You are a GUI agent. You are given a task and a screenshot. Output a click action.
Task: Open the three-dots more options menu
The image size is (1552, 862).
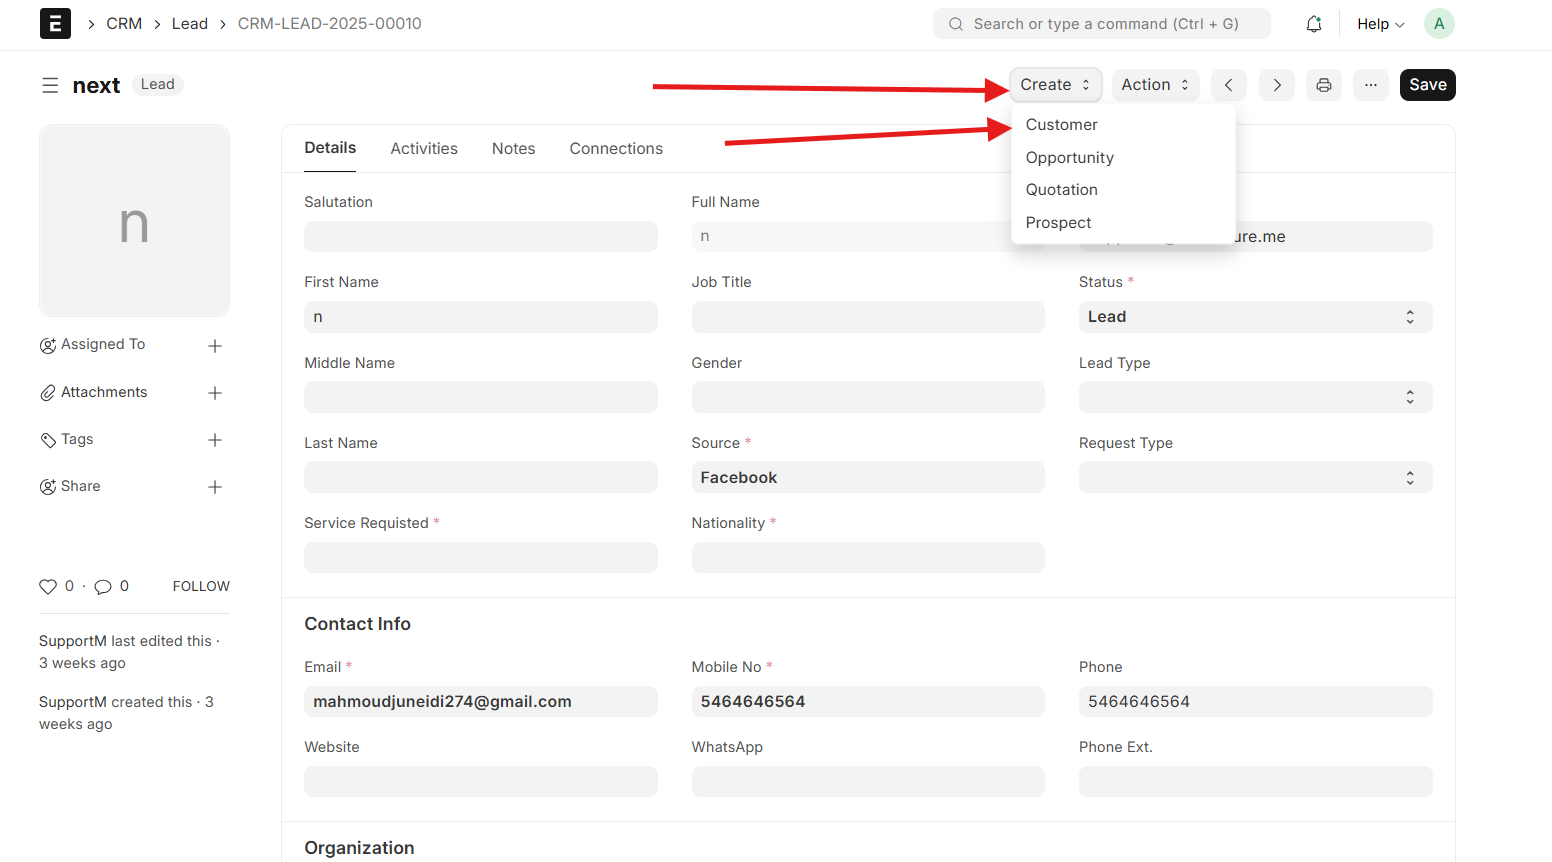1371,85
